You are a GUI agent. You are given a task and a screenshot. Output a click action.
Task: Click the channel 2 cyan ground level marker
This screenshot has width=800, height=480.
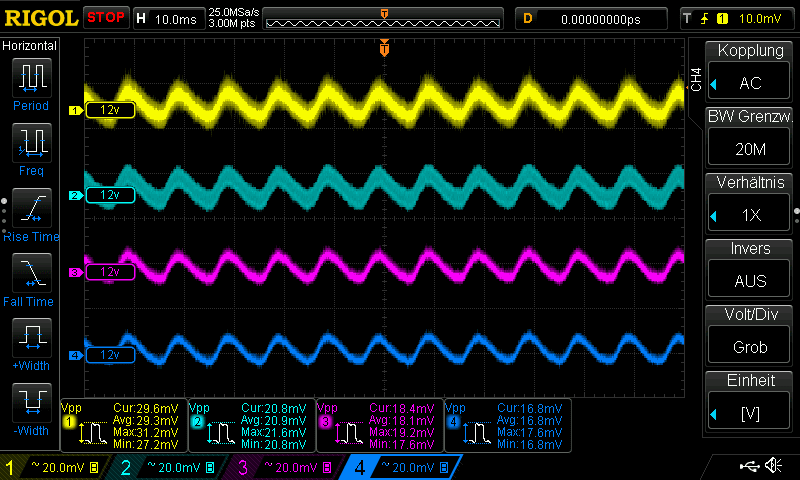[76, 195]
